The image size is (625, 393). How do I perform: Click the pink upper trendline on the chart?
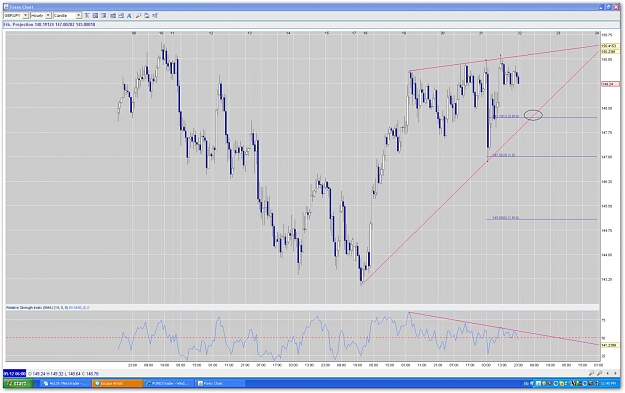pyautogui.click(x=504, y=58)
